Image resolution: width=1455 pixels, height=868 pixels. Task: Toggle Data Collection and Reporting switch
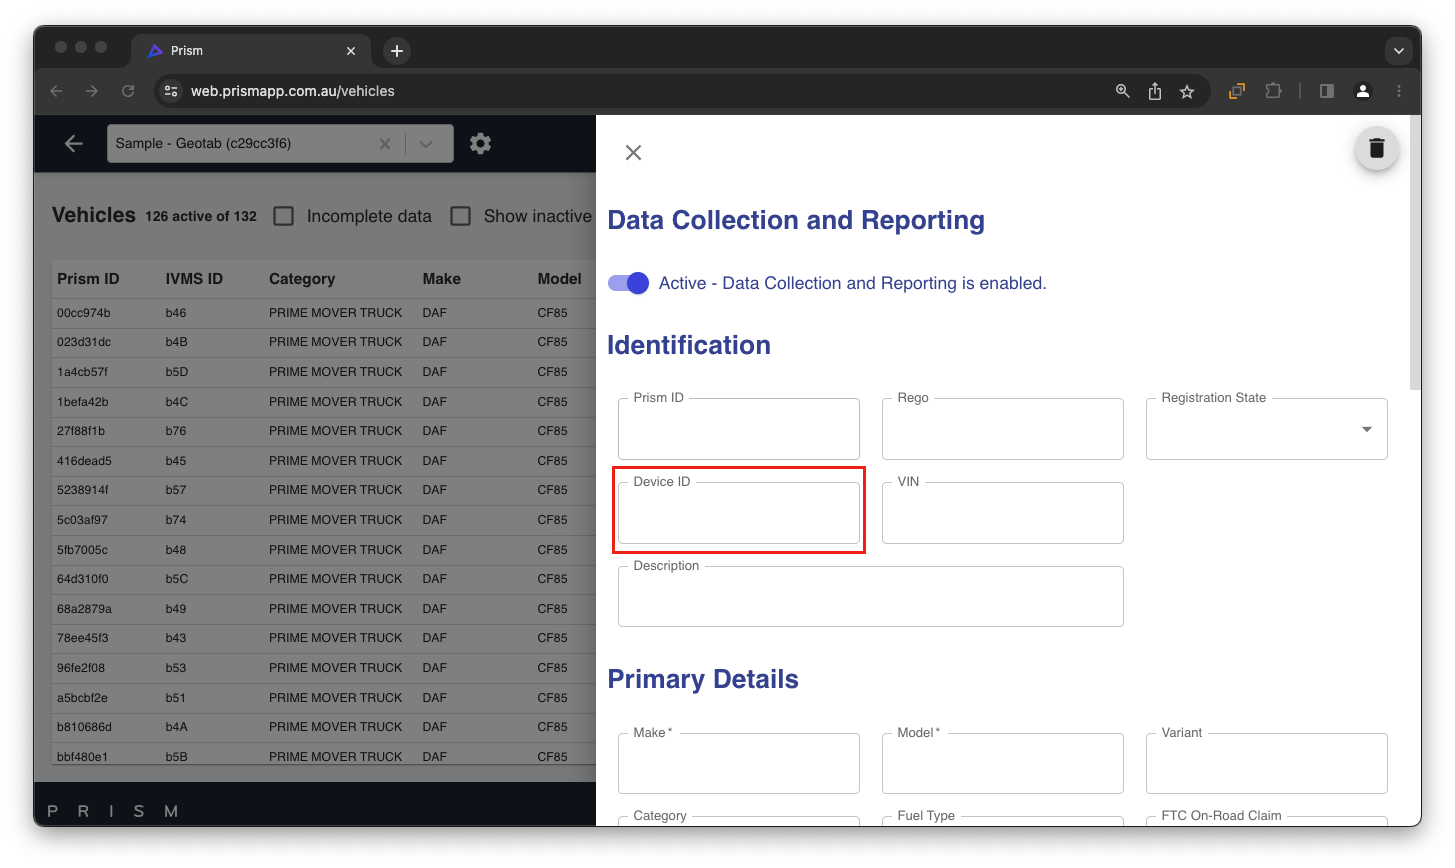tap(629, 283)
